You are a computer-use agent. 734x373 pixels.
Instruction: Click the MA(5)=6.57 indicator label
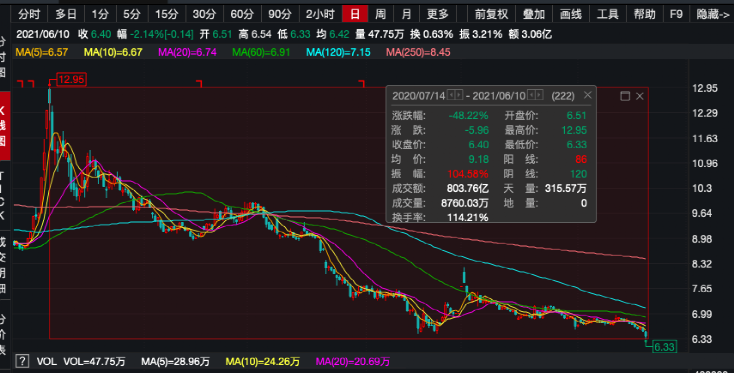tap(42, 52)
